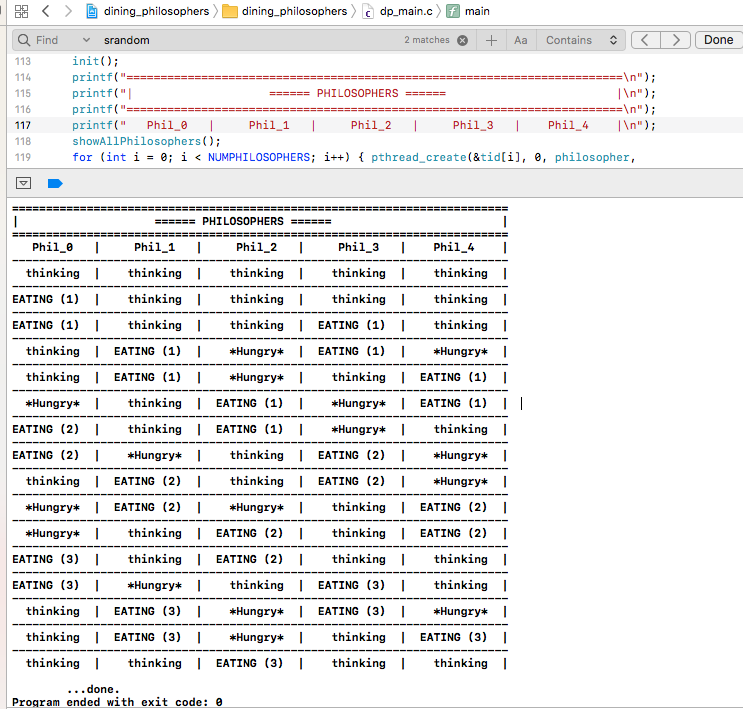Viewport: 743px width, 709px height.
Task: Open the Contains match type dropdown
Action: tap(582, 40)
